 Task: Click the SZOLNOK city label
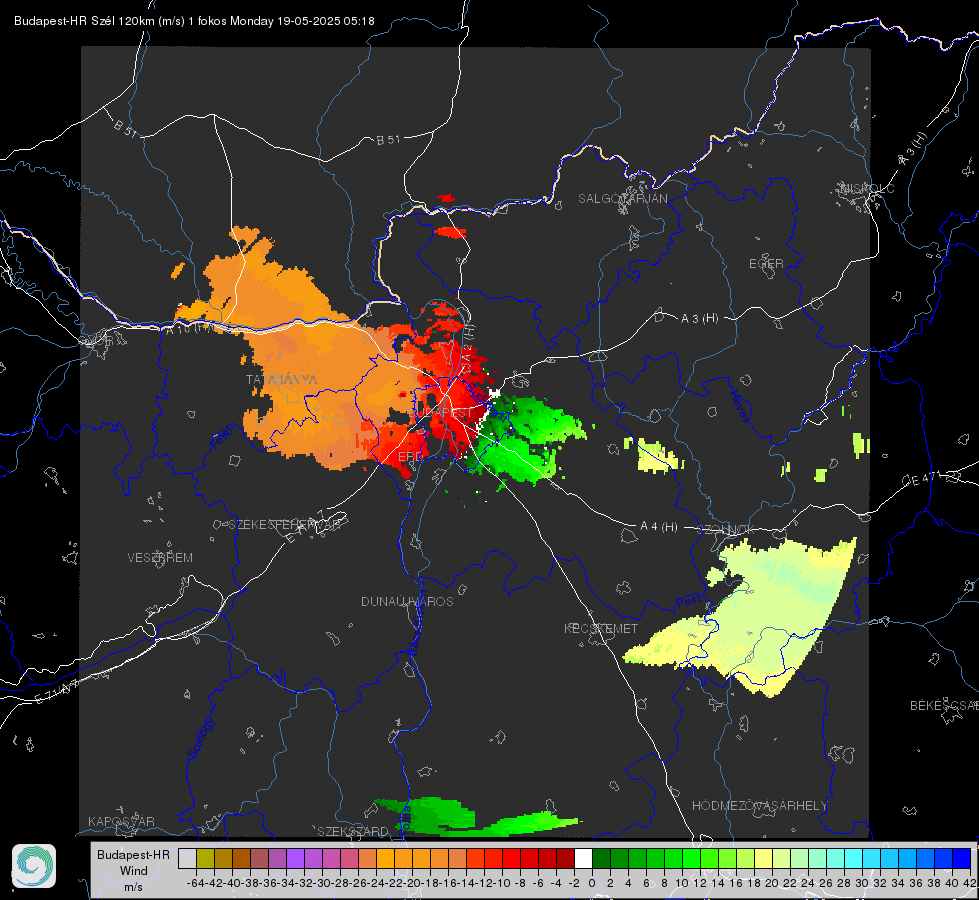click(x=726, y=529)
